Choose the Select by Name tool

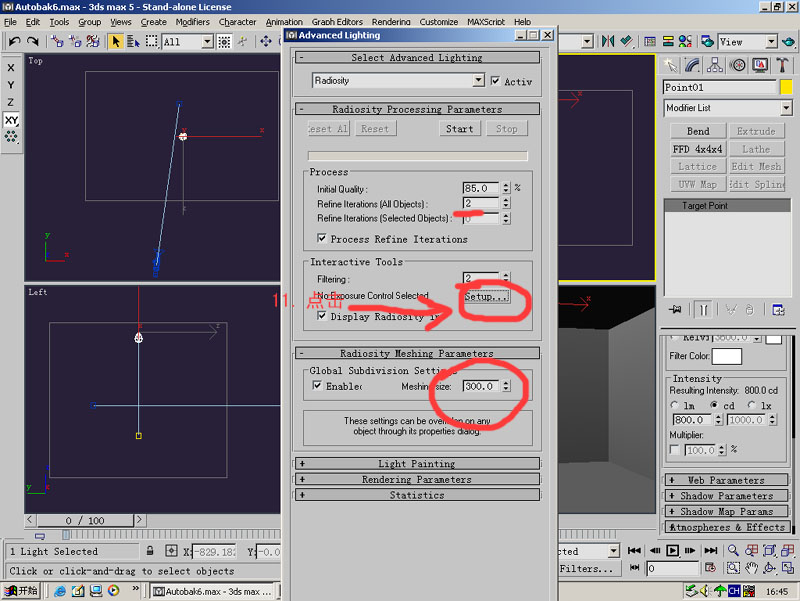[133, 41]
